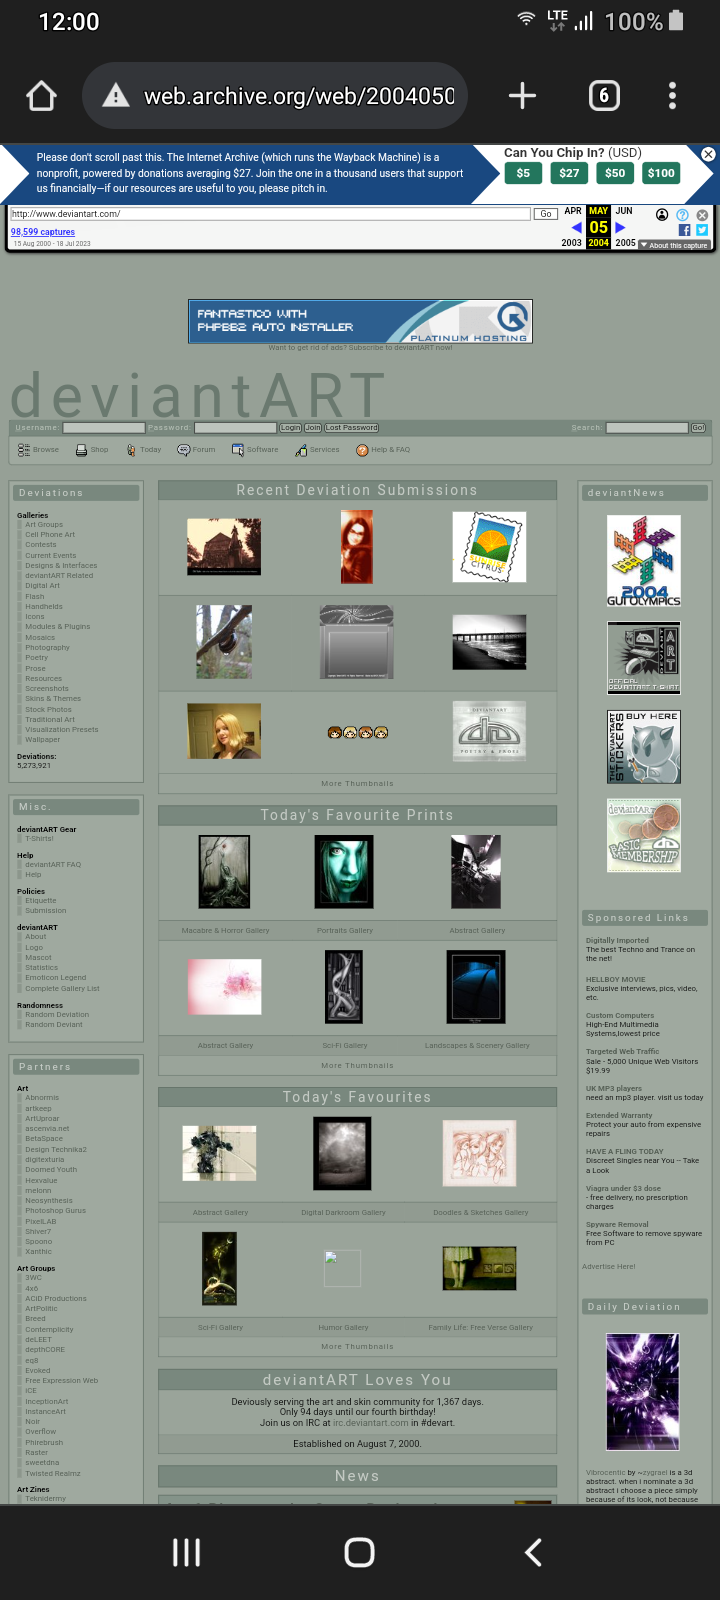The image size is (720, 1600).
Task: Focus the deviantART Username field
Action: click(x=104, y=427)
